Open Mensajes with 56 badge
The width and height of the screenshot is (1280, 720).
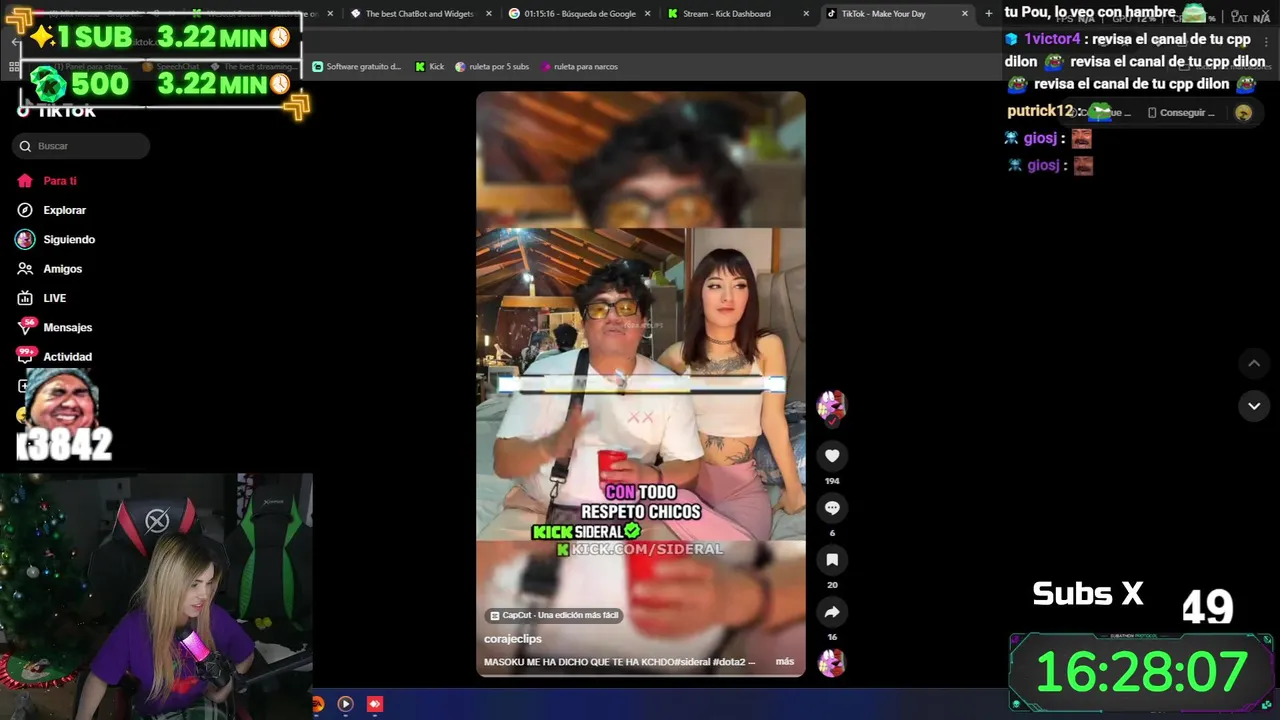tap(55, 327)
